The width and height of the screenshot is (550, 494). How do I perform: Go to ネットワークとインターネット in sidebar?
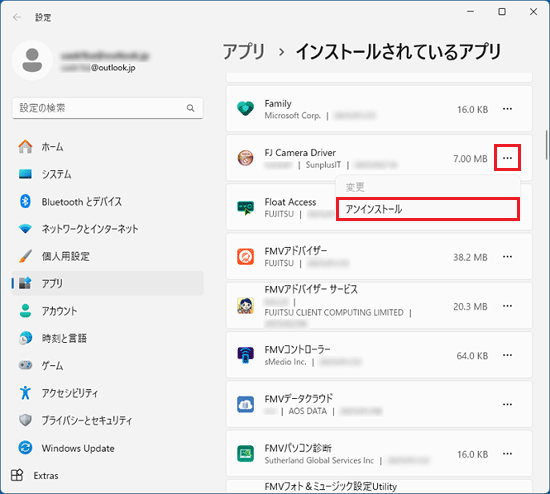[90, 229]
